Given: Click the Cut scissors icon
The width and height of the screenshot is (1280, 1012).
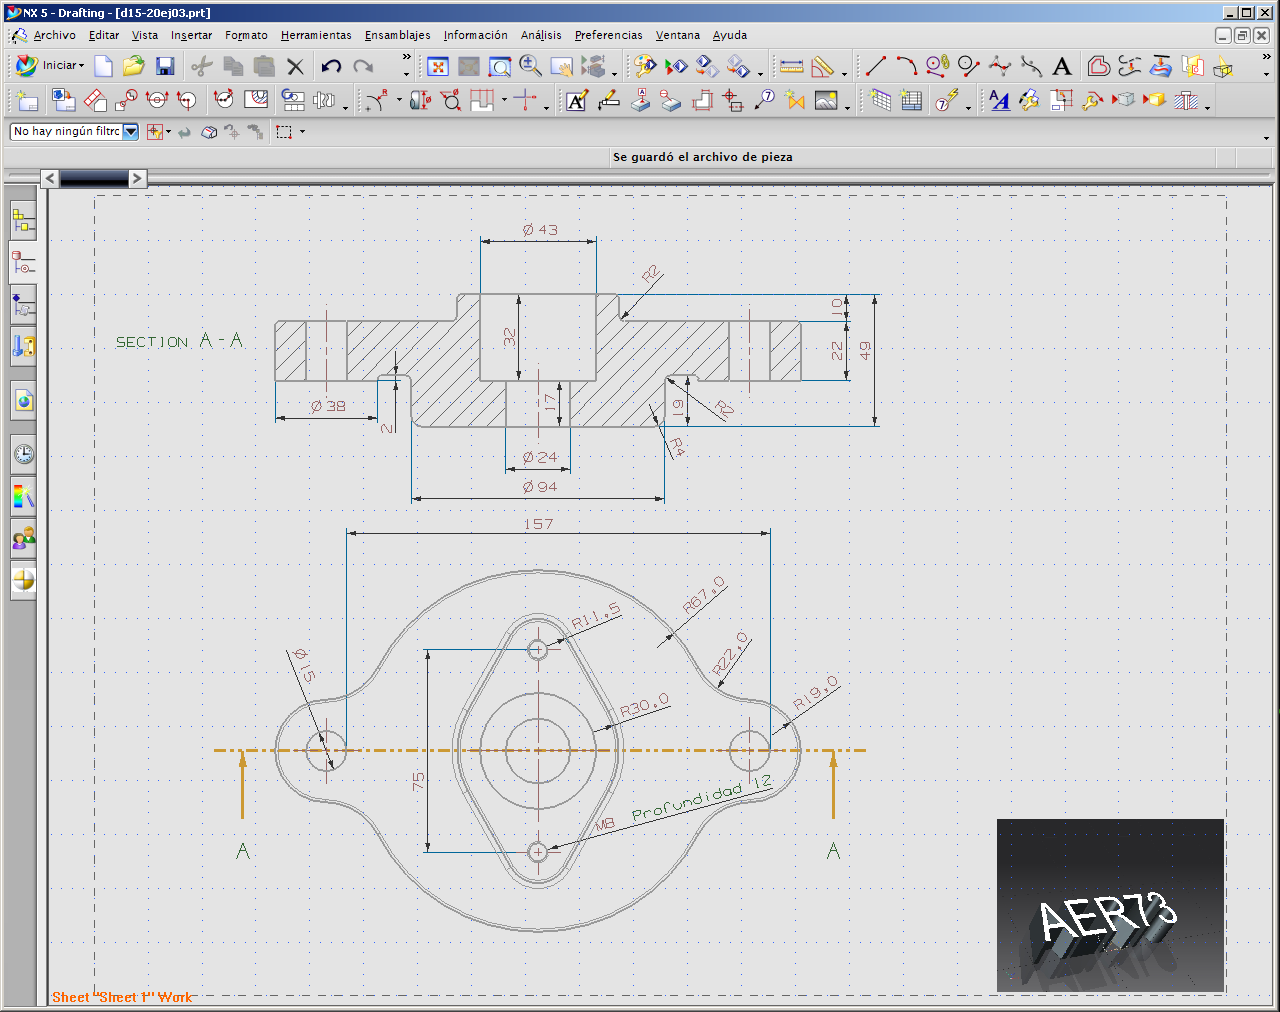Looking at the screenshot, I should [x=202, y=66].
